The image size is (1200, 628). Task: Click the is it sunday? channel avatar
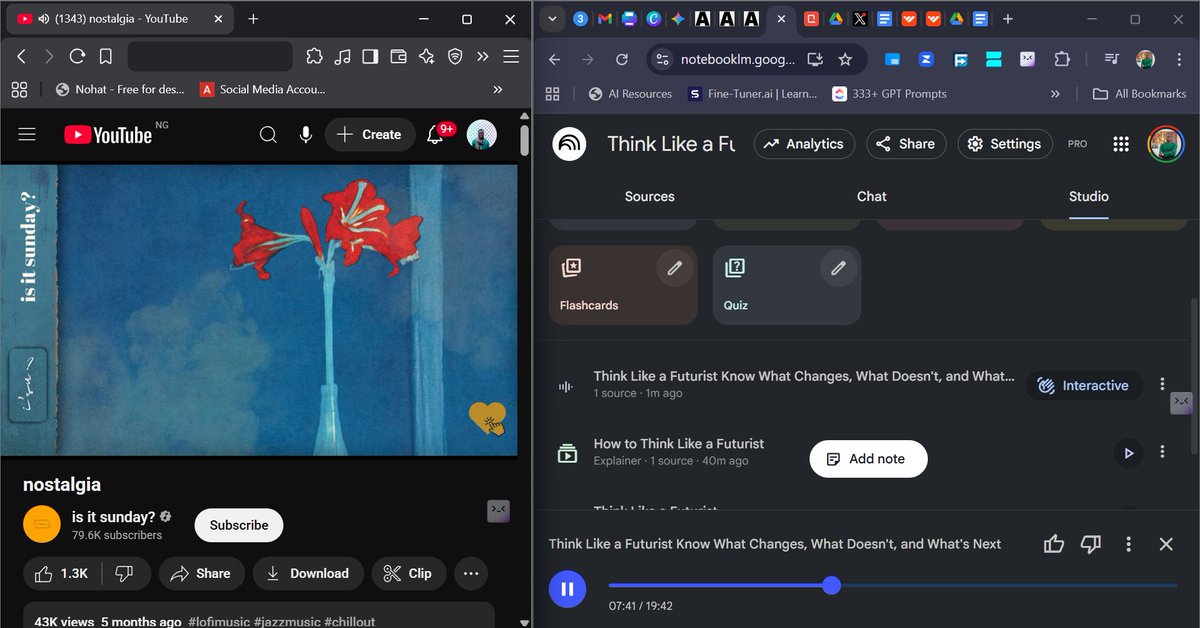pos(42,524)
